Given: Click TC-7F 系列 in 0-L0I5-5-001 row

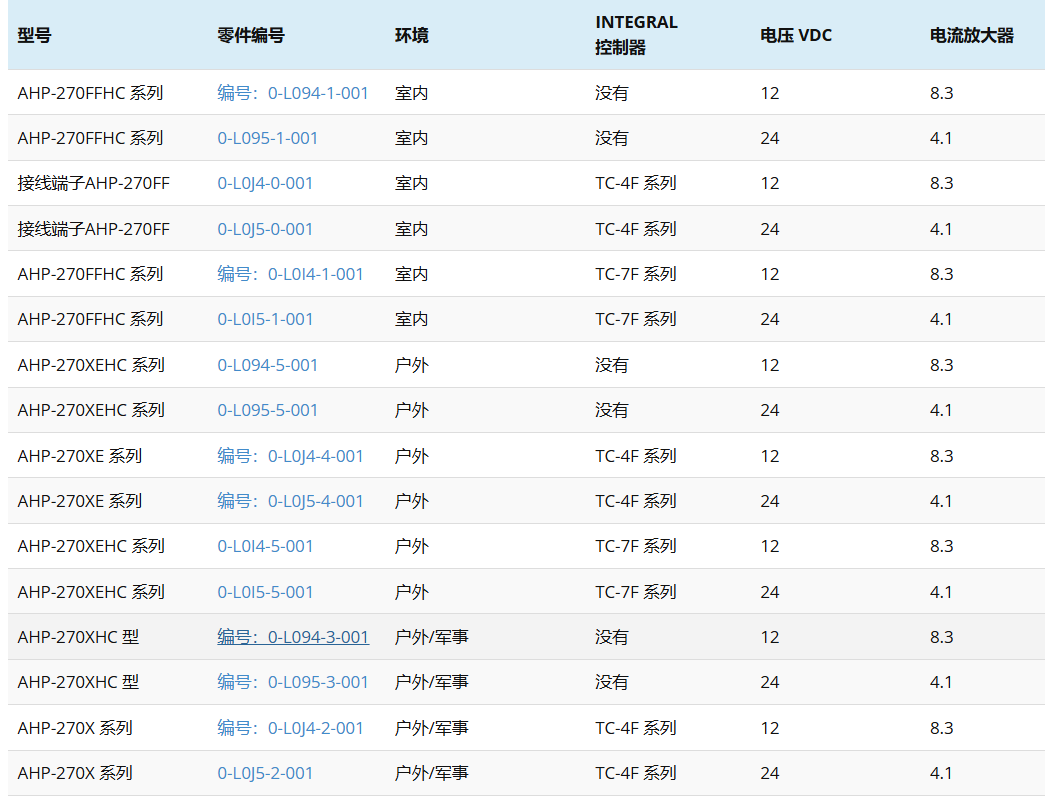Looking at the screenshot, I should coord(636,592).
